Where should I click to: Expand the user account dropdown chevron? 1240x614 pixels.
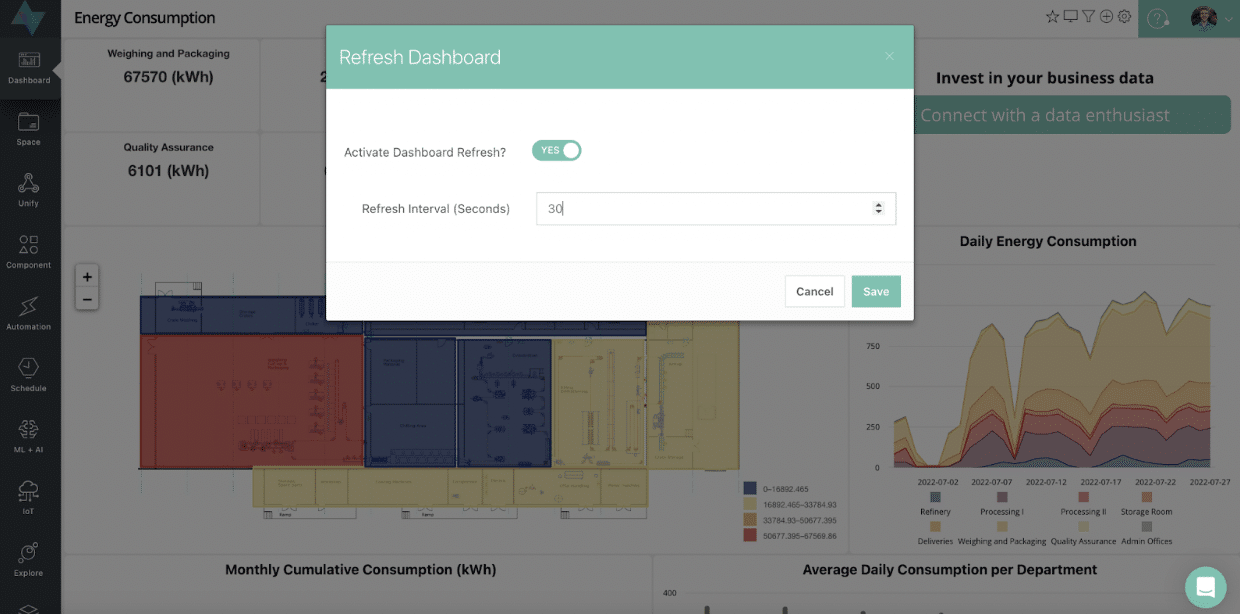[x=1228, y=19]
